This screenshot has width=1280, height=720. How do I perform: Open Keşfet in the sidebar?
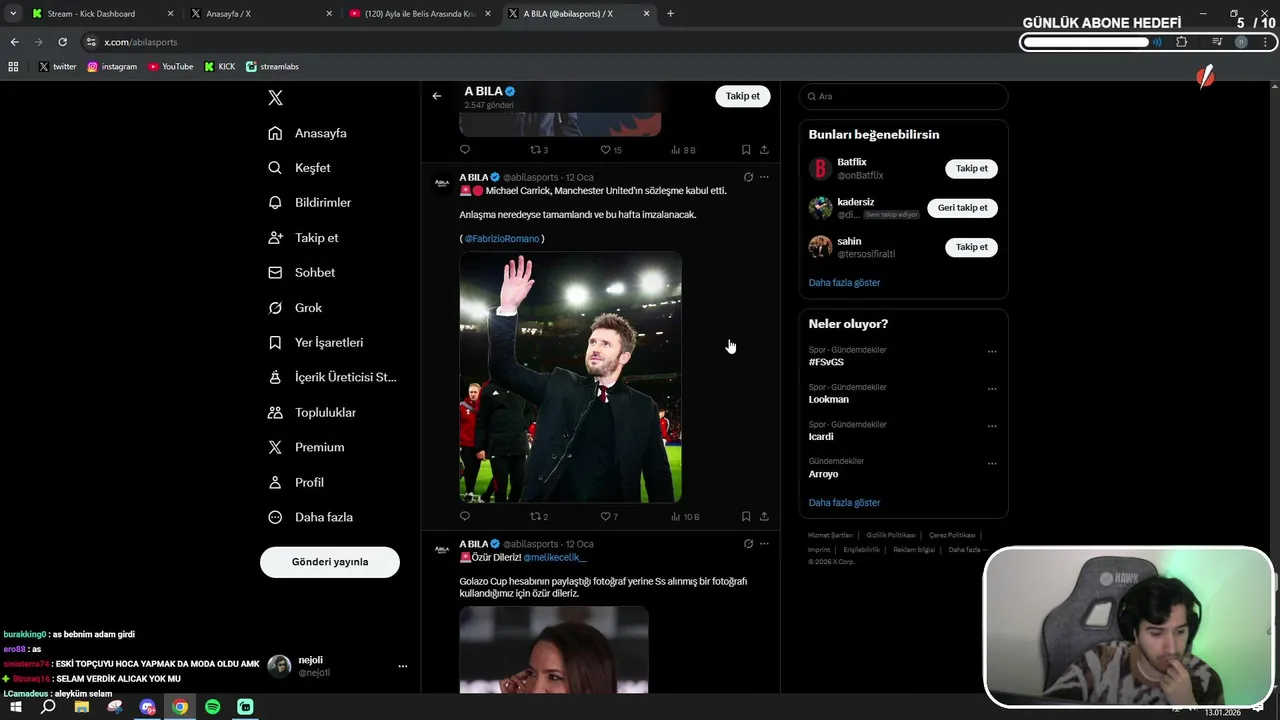pos(299,168)
